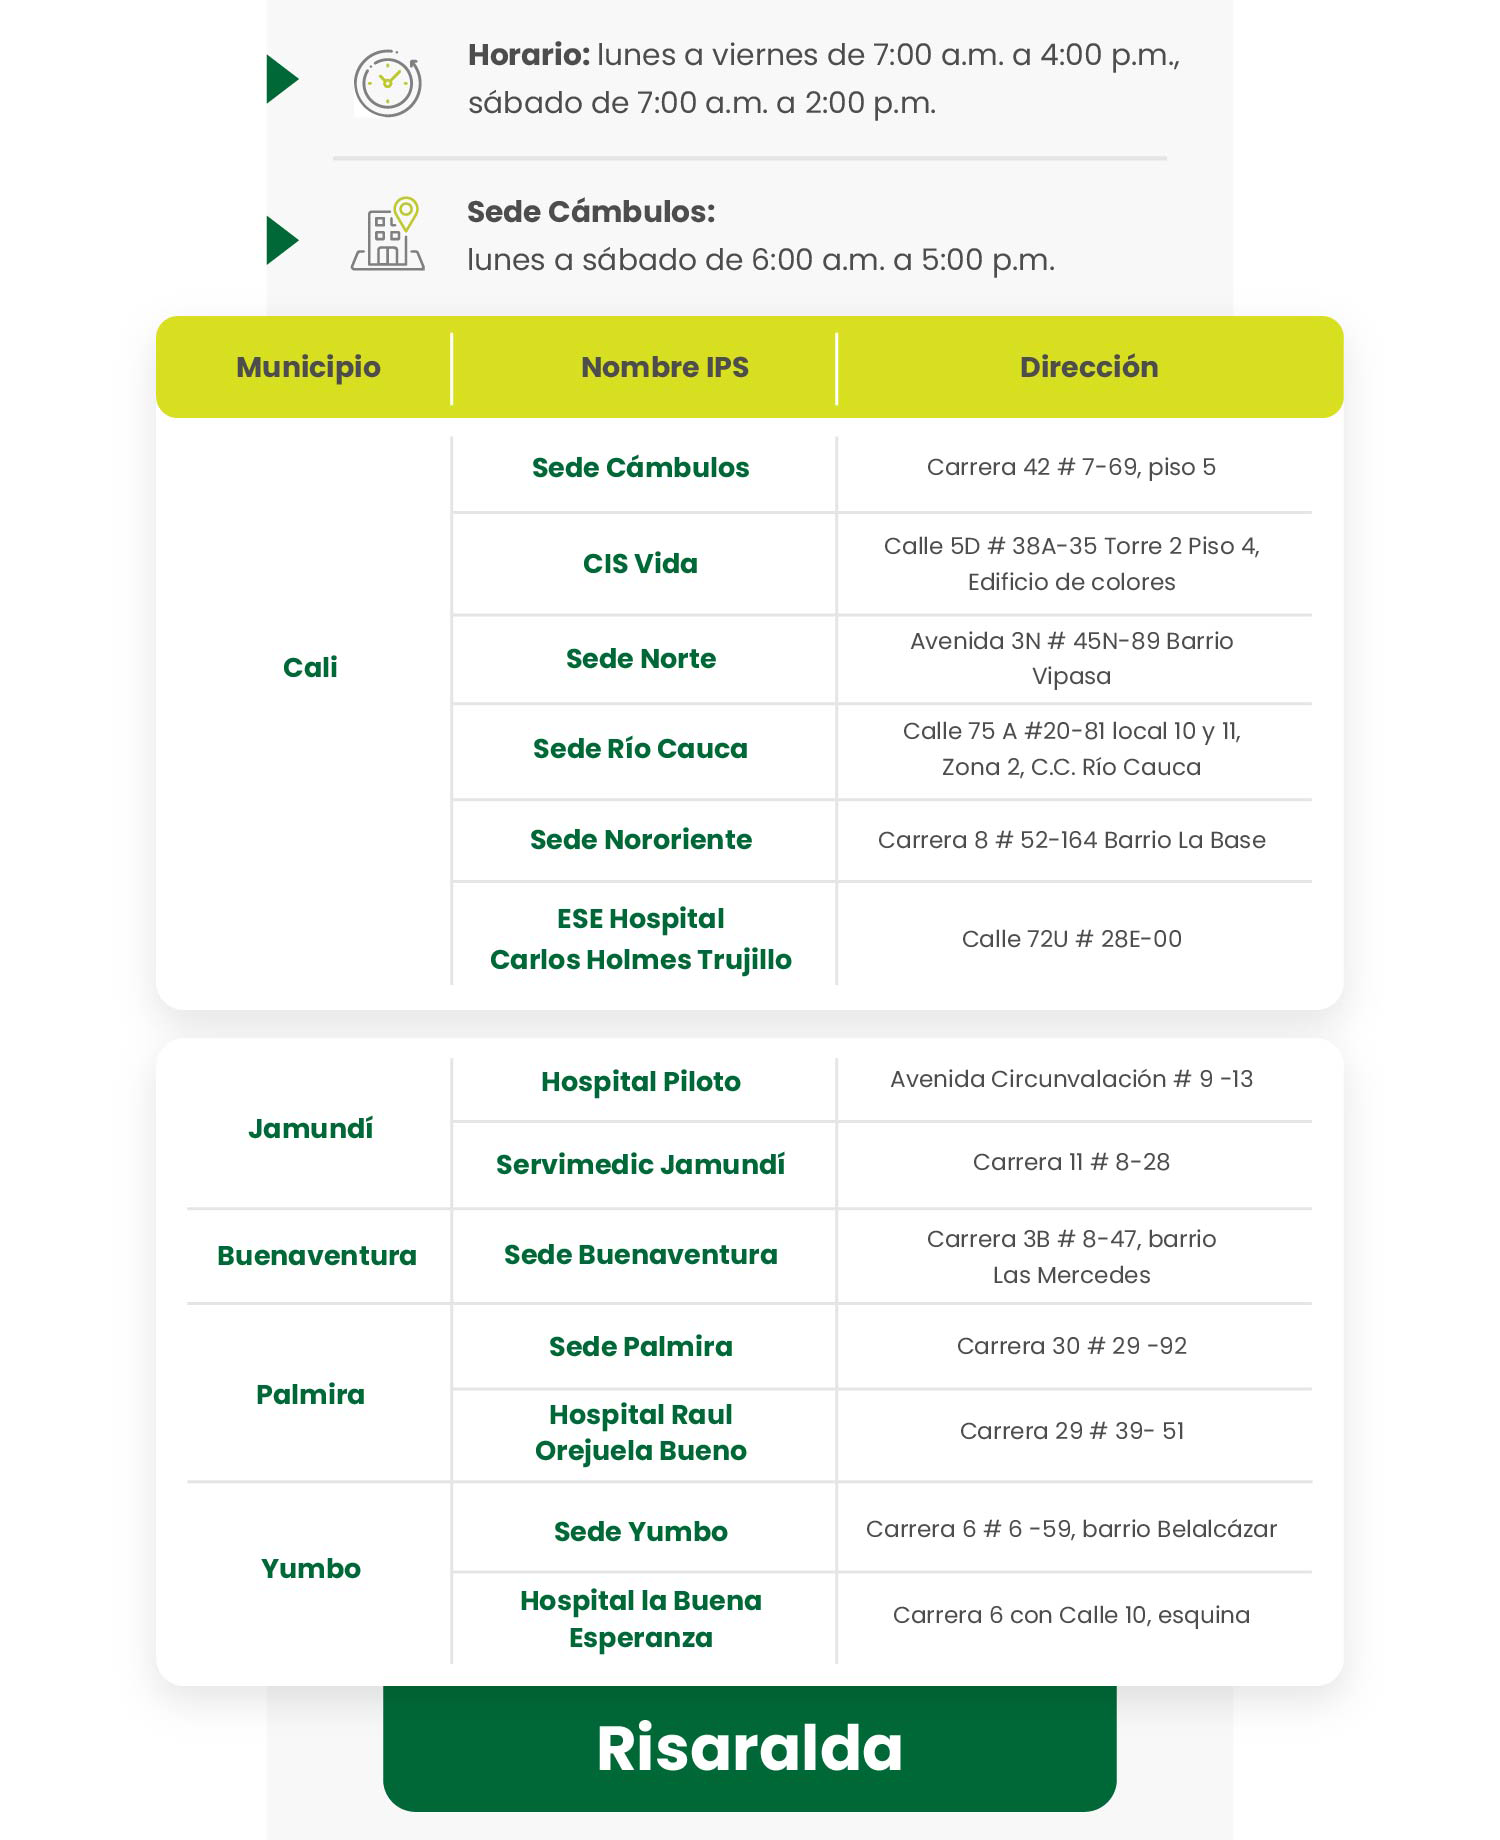Click green arrow beside Horario
The image size is (1500, 1840).
(282, 79)
